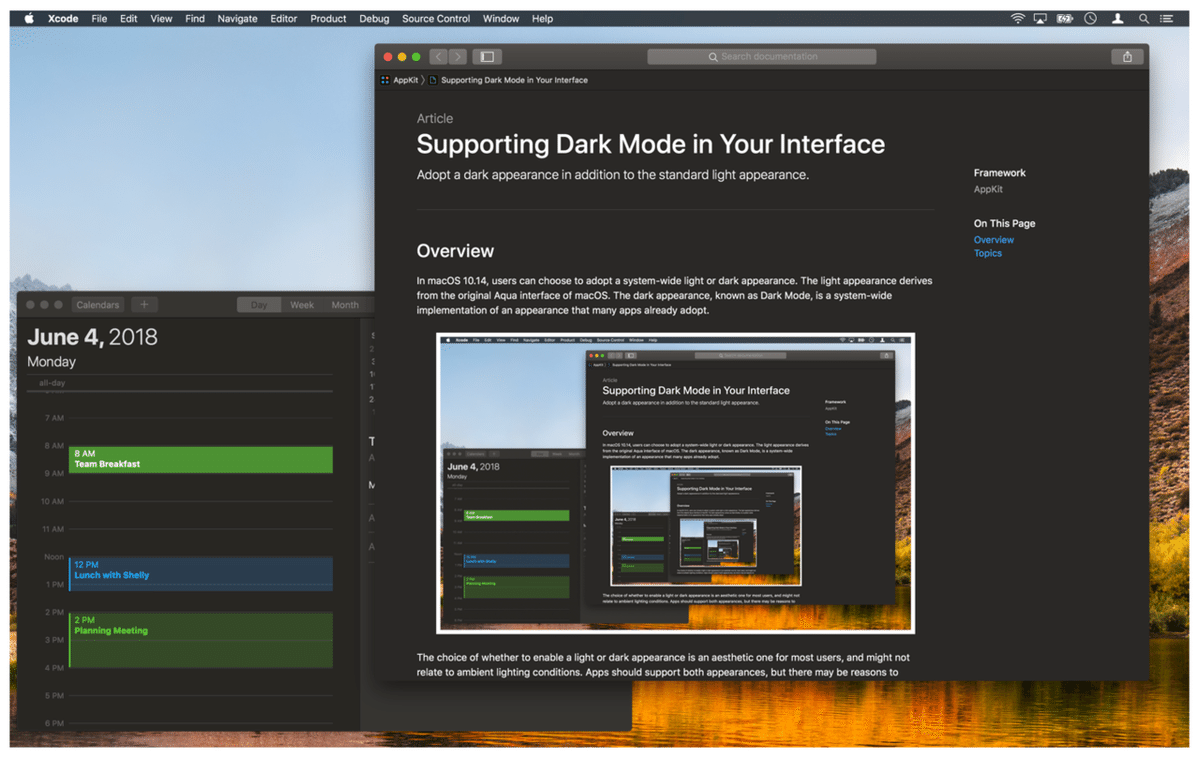Click the Search documentation field
Image resolution: width=1200 pixels, height=758 pixels.
coord(762,57)
